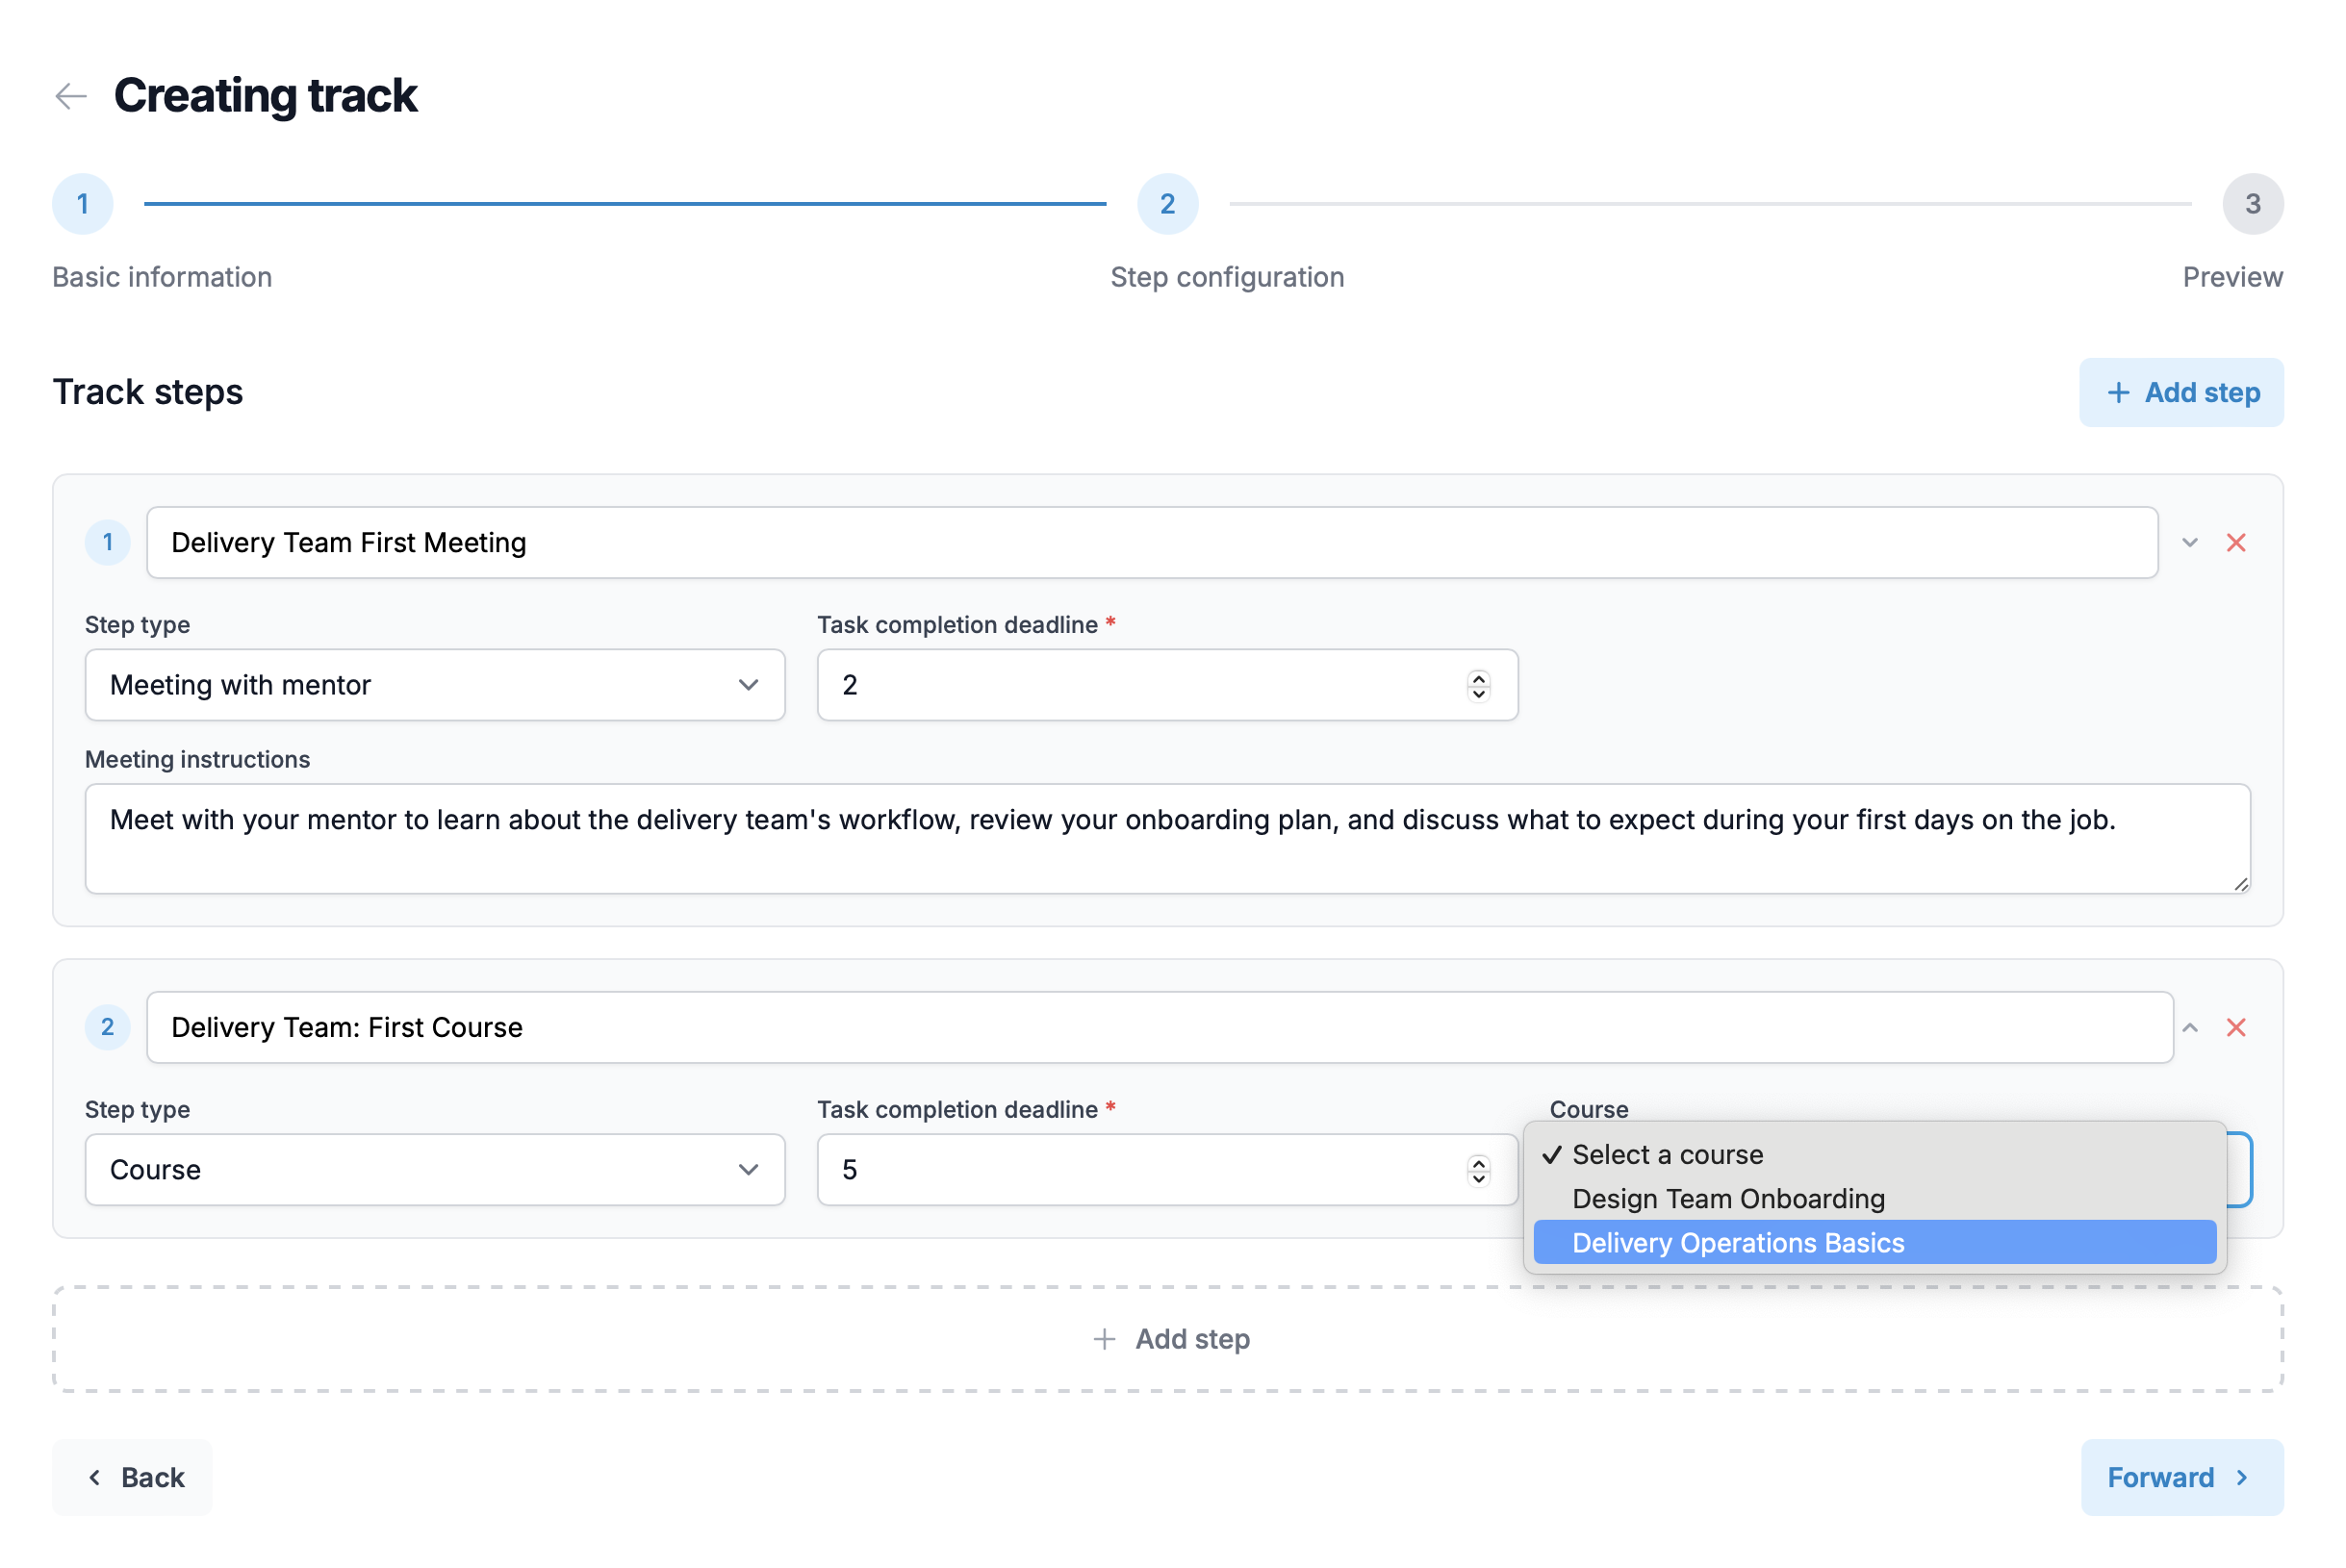Click the spinner arrows on step 2 deadline
This screenshot has height=1568, width=2346.
tap(1478, 1169)
